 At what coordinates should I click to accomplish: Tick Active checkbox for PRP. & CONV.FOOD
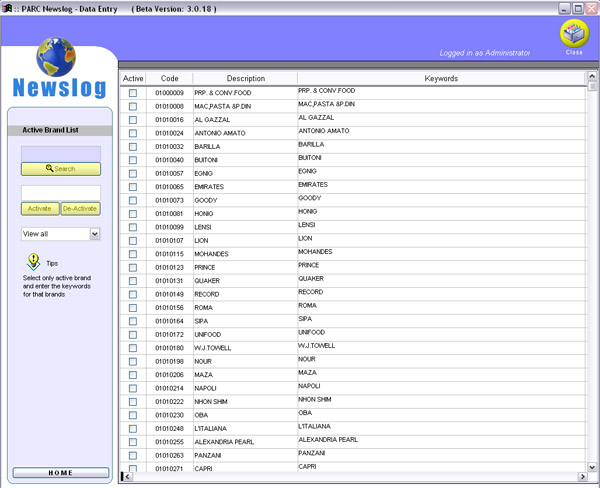tap(133, 93)
